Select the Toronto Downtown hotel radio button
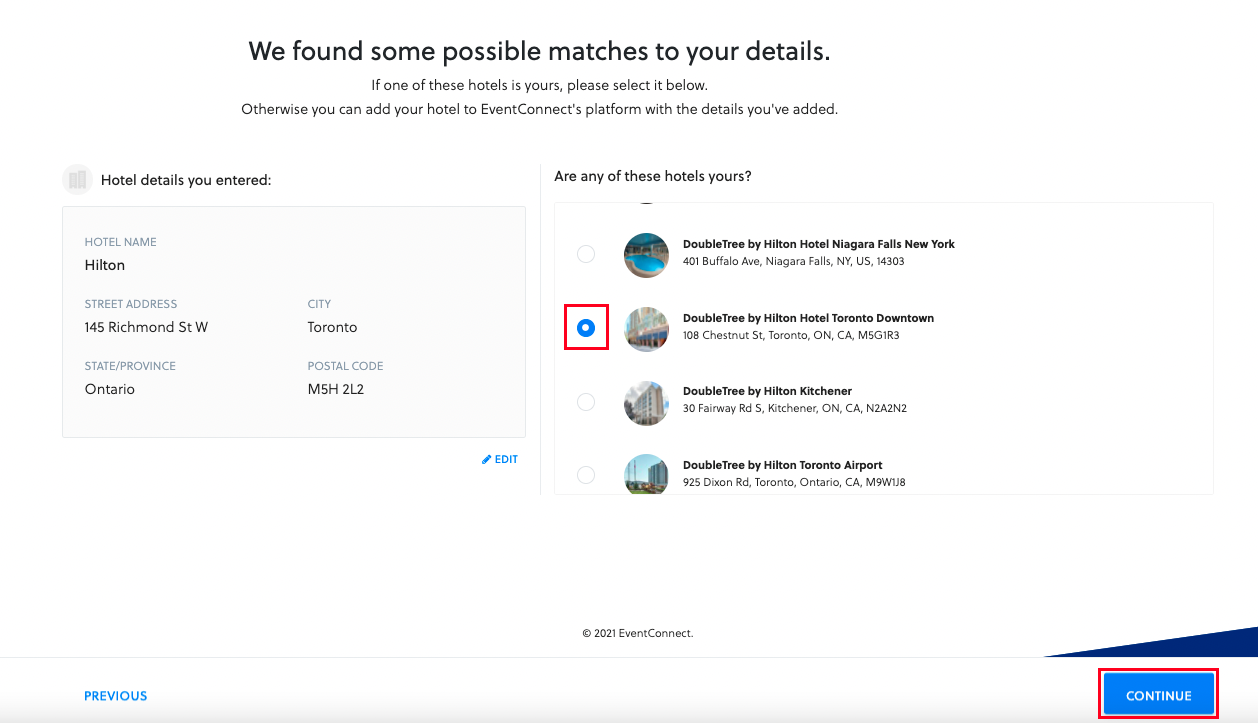Screen dimensions: 1258x723 point(586,328)
